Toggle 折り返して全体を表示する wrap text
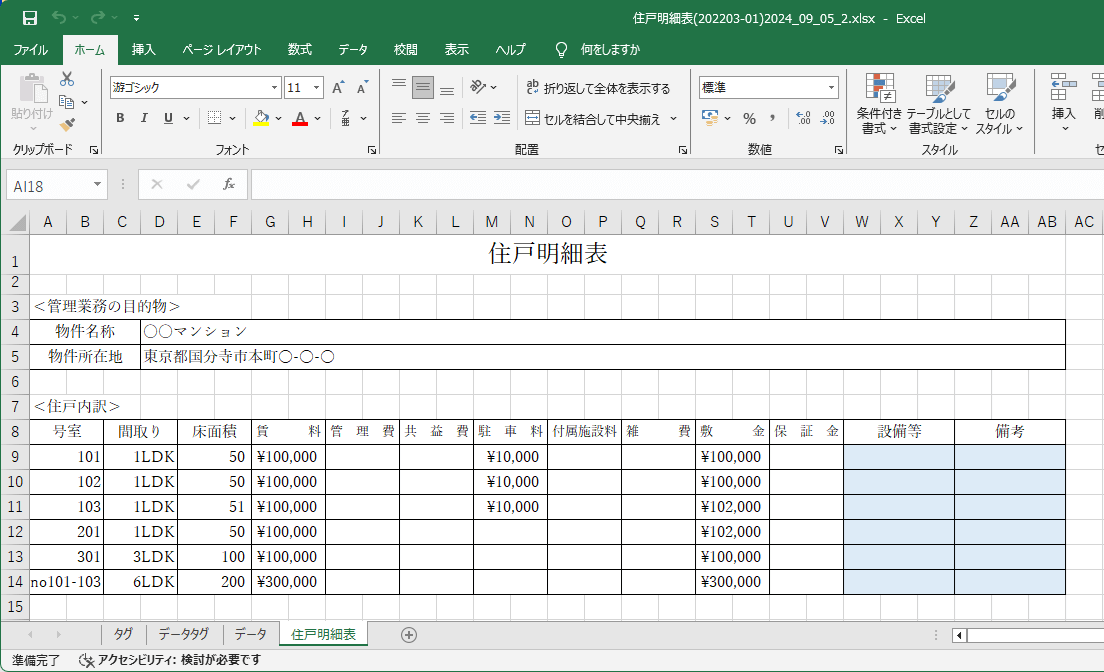This screenshot has width=1104, height=672. pos(598,88)
